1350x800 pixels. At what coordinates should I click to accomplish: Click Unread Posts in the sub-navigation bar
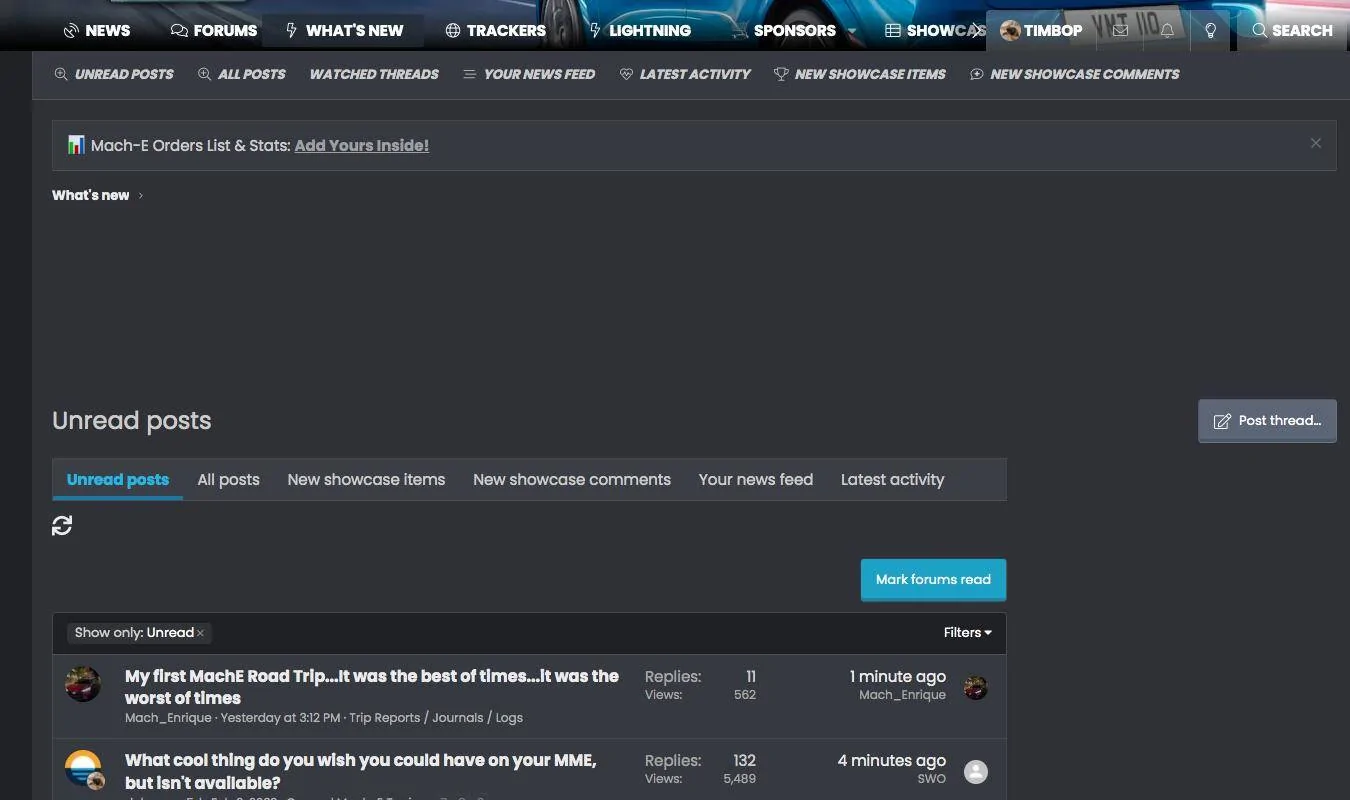(x=114, y=74)
